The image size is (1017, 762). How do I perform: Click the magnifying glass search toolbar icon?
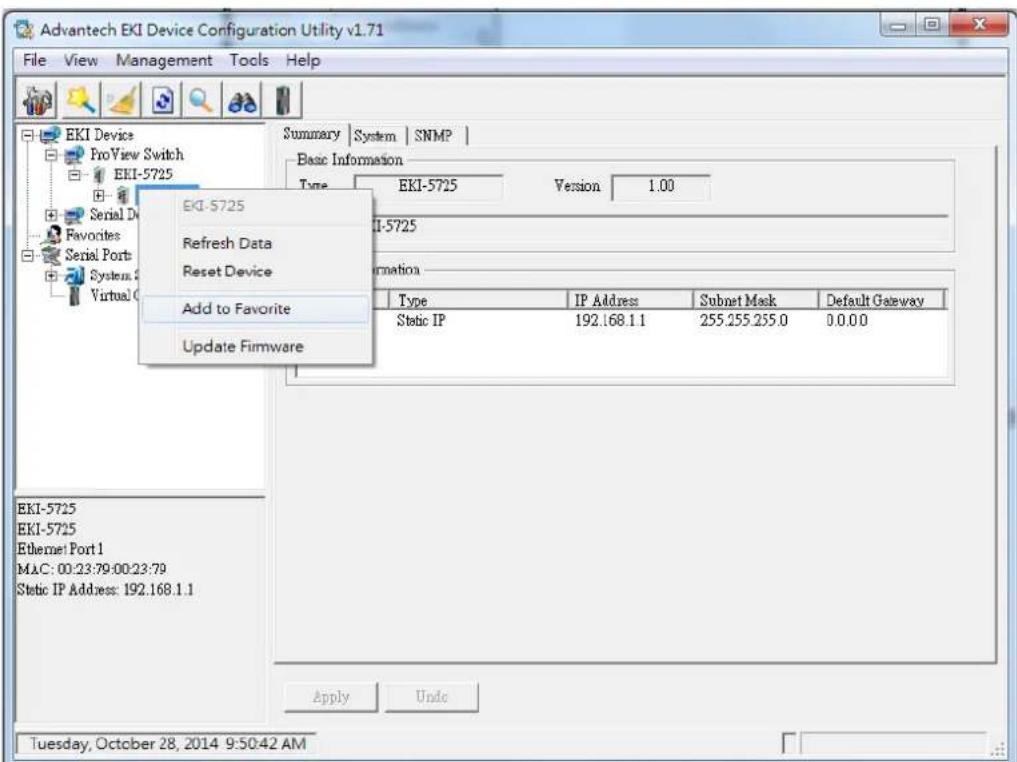pos(201,101)
